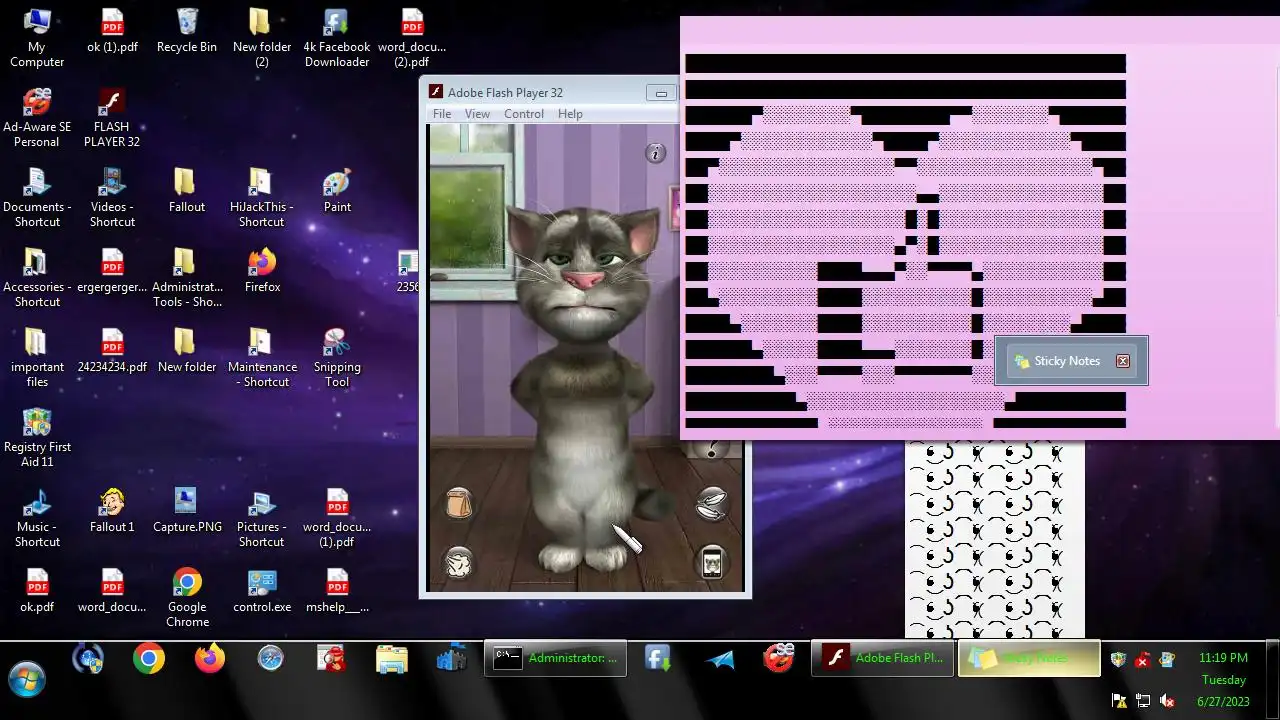Select Capture.PNG on the desktop

pyautogui.click(x=187, y=511)
